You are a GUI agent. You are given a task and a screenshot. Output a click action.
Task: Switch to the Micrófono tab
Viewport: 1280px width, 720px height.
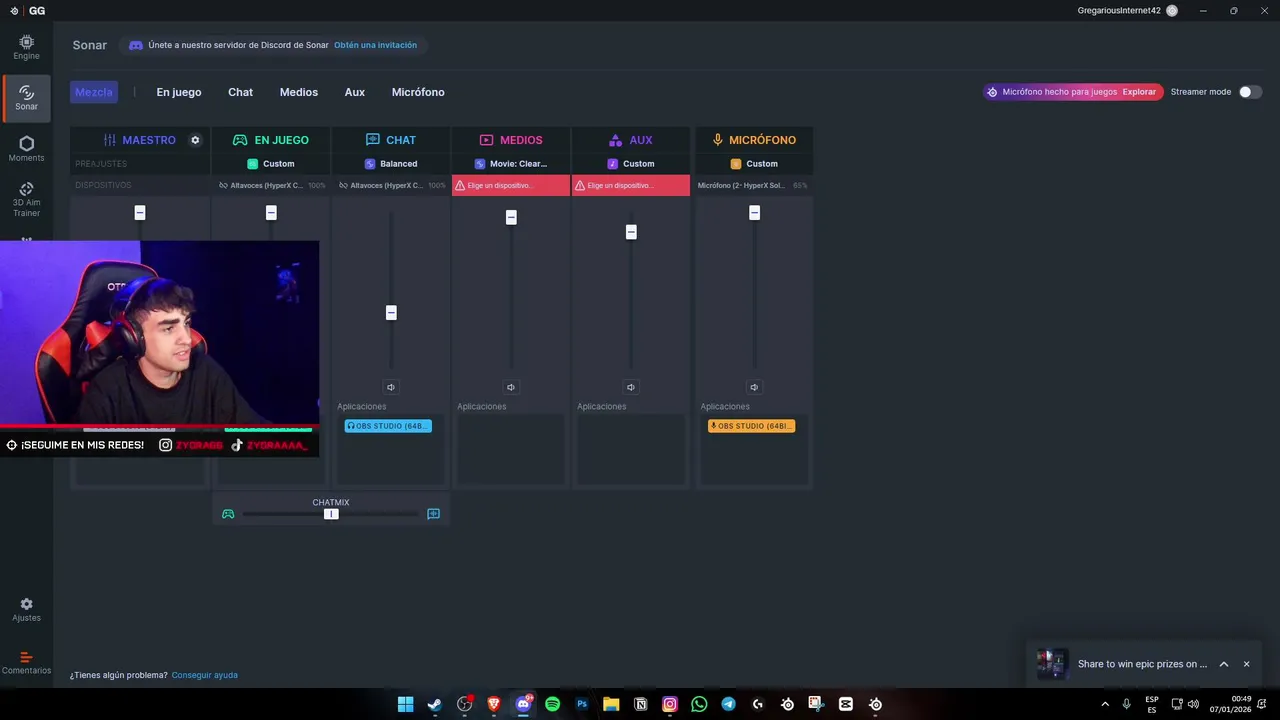pyautogui.click(x=418, y=92)
